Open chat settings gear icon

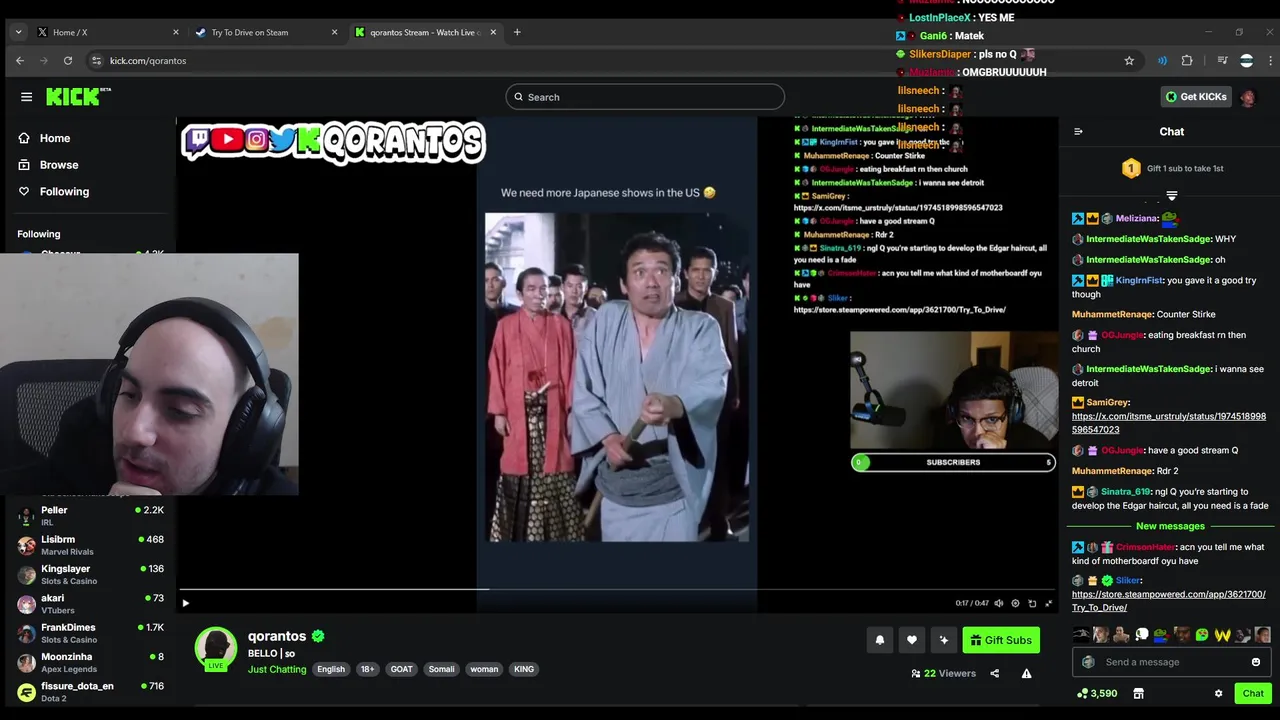[x=1218, y=693]
